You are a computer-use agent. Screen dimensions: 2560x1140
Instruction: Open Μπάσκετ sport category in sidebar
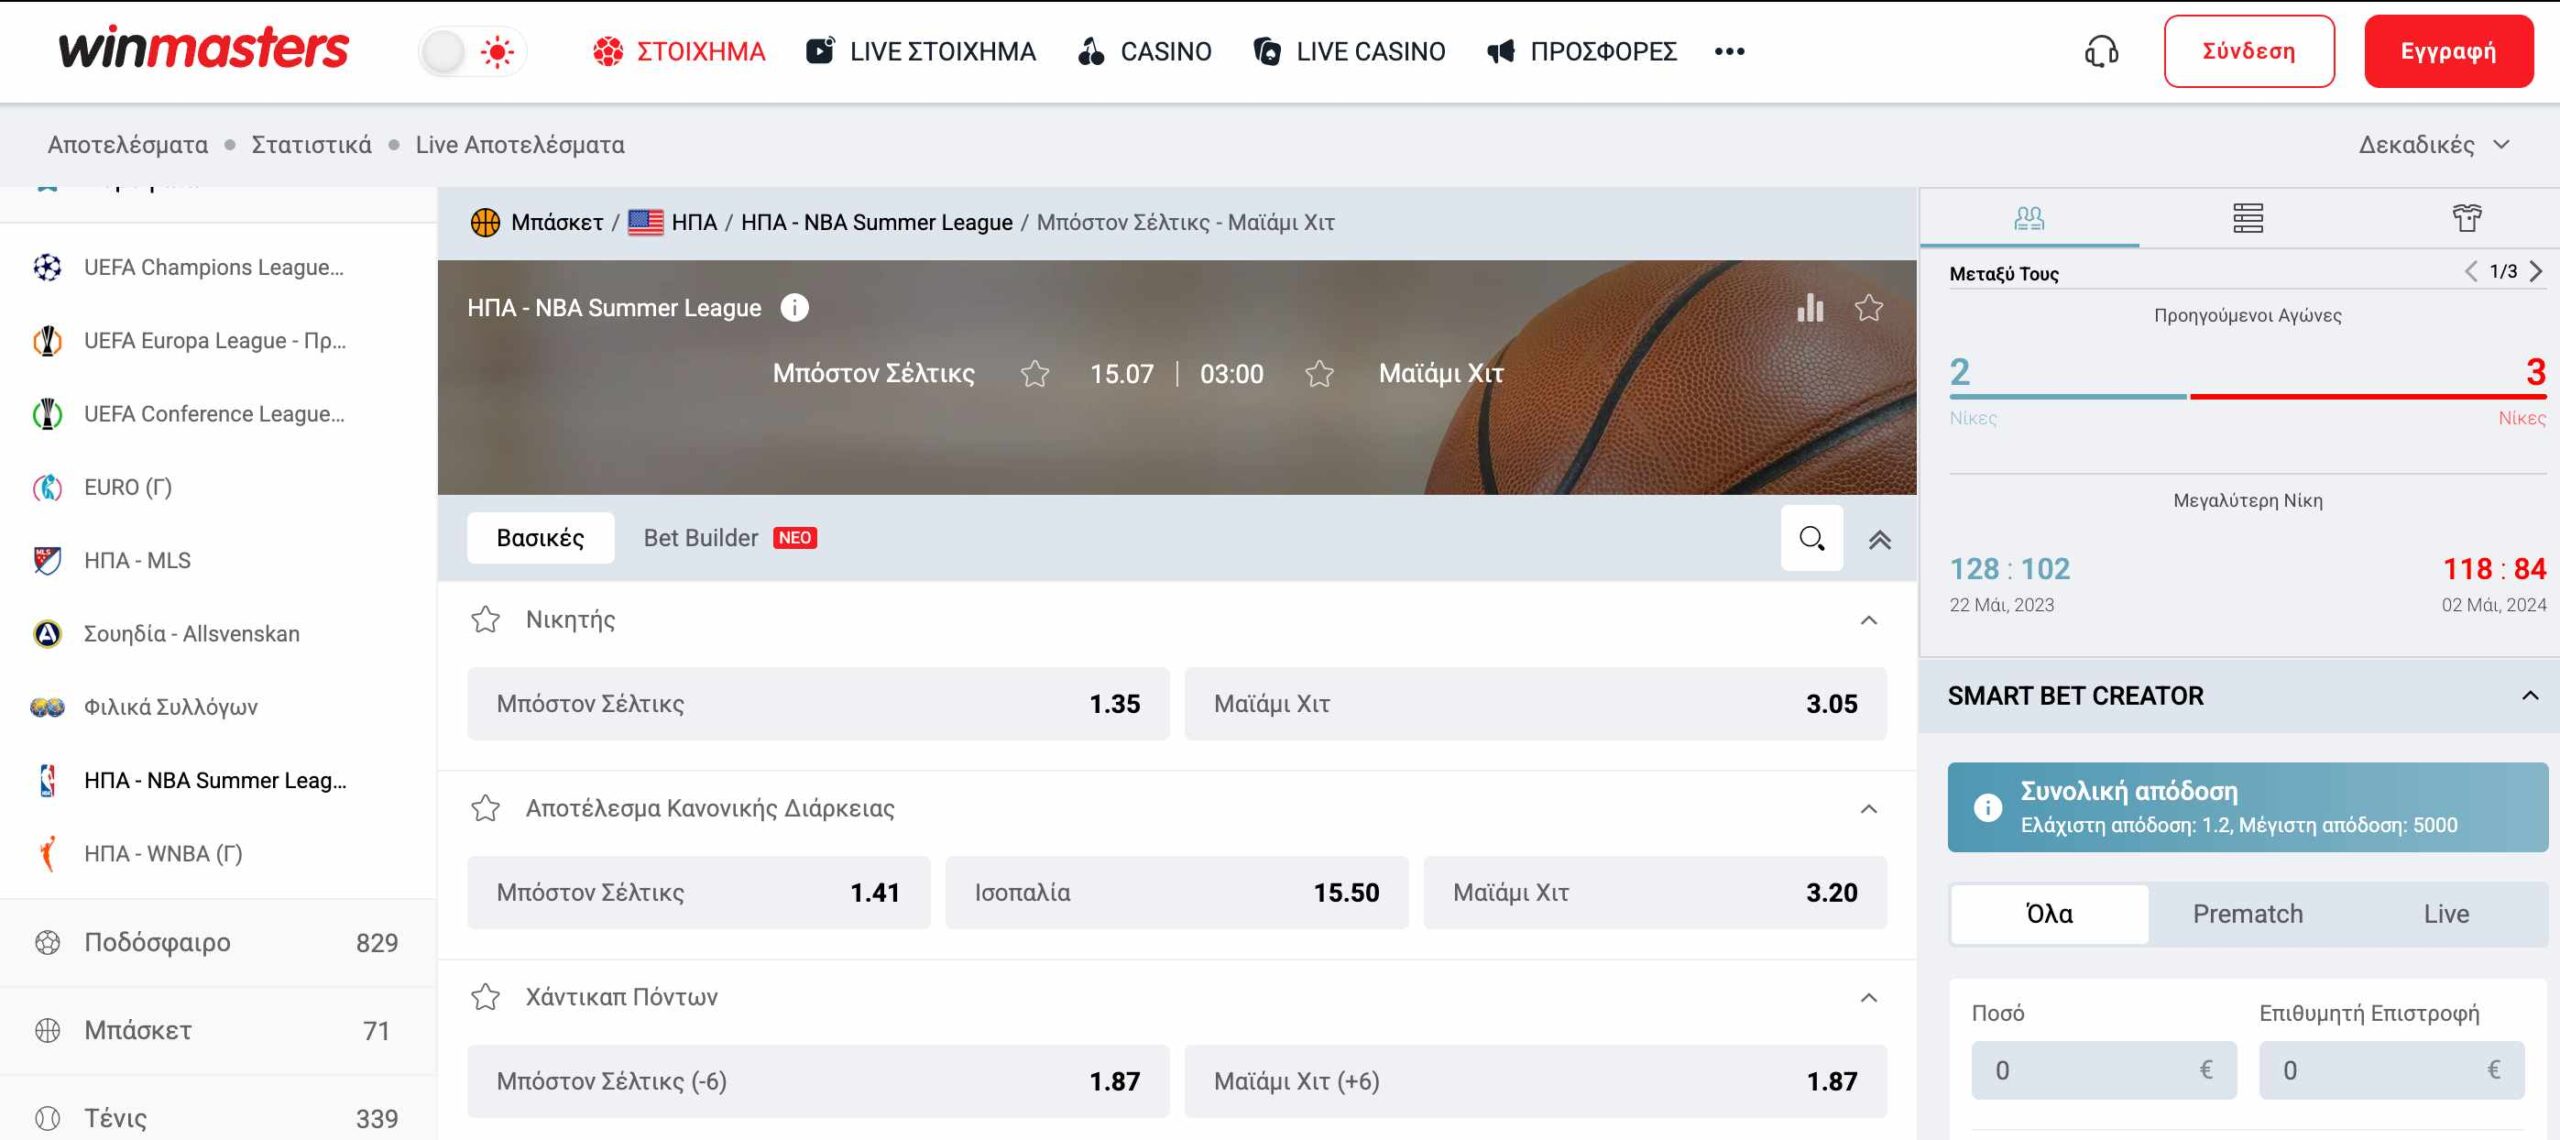coord(217,1030)
